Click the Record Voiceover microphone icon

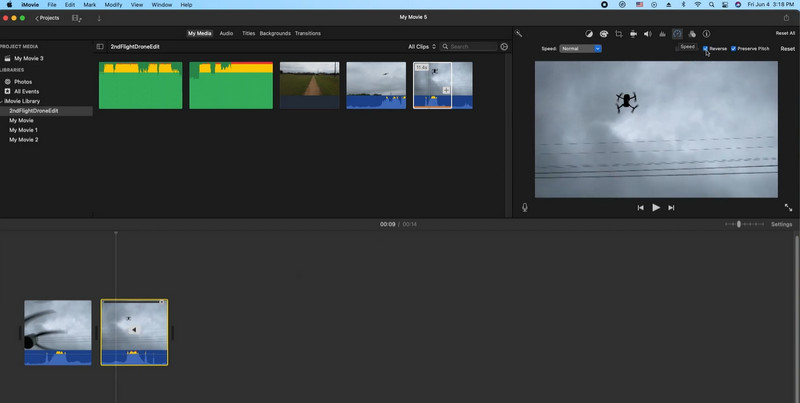(524, 207)
